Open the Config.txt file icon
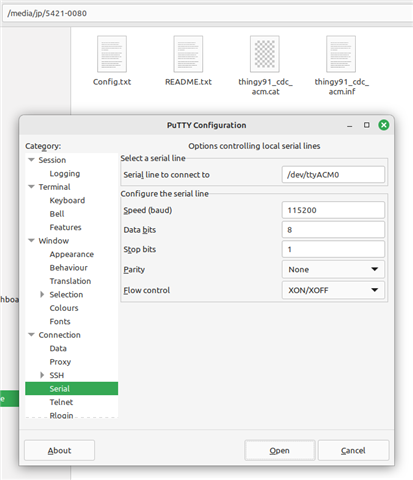 pyautogui.click(x=112, y=54)
